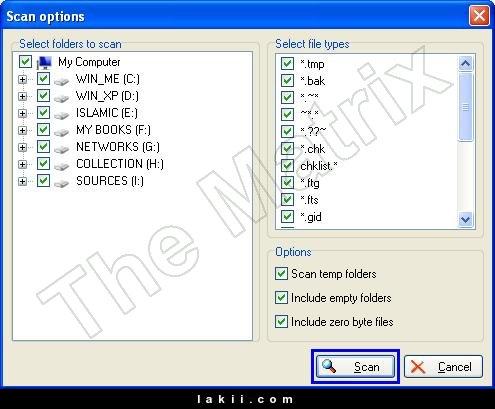Click the file types scrollbar thumb

click(465, 107)
